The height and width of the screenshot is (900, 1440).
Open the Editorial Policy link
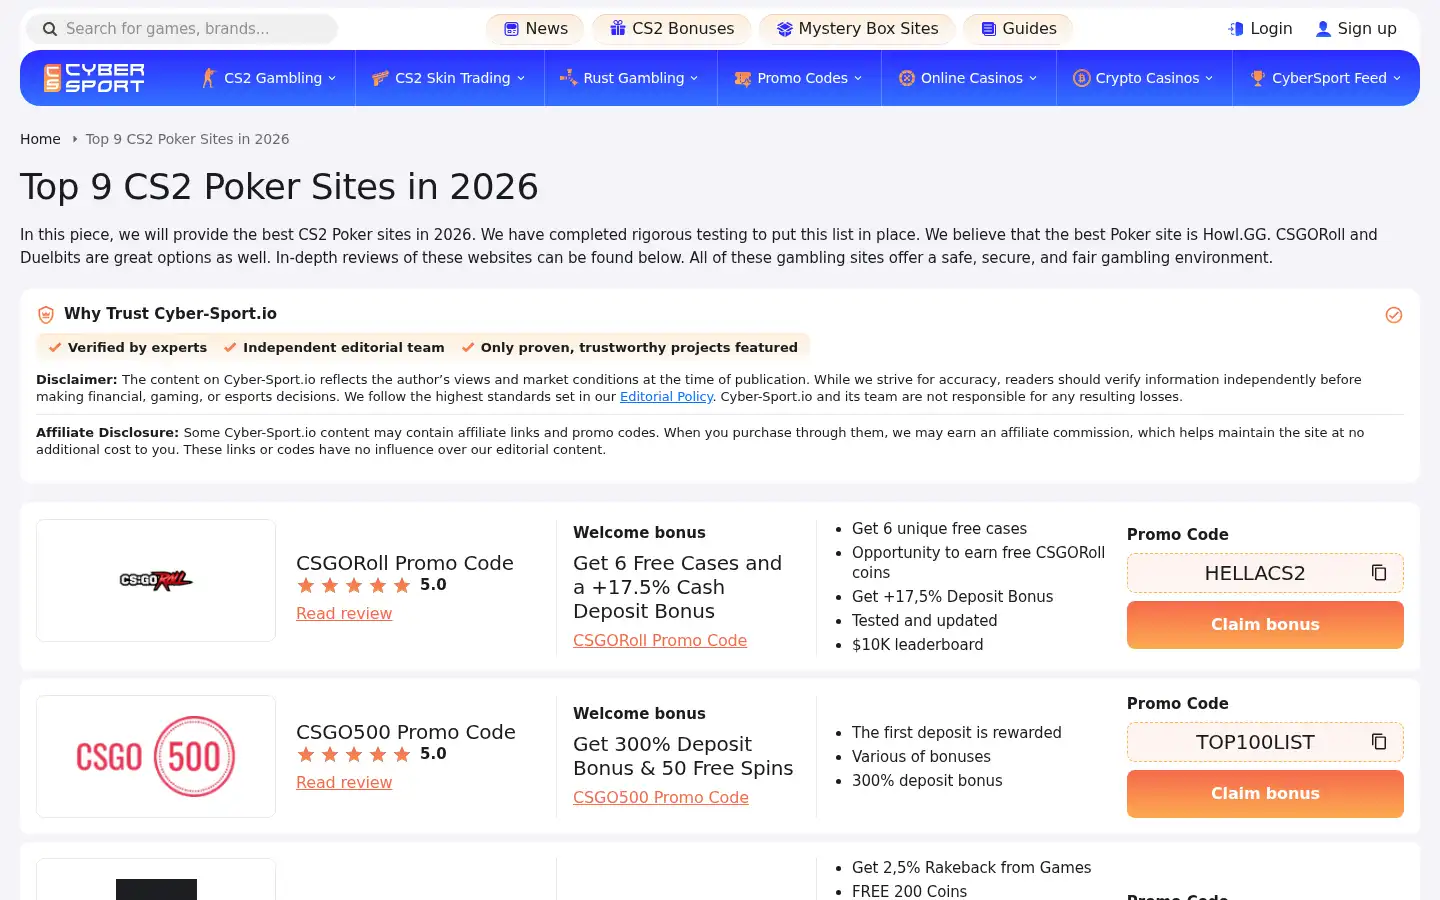point(666,397)
